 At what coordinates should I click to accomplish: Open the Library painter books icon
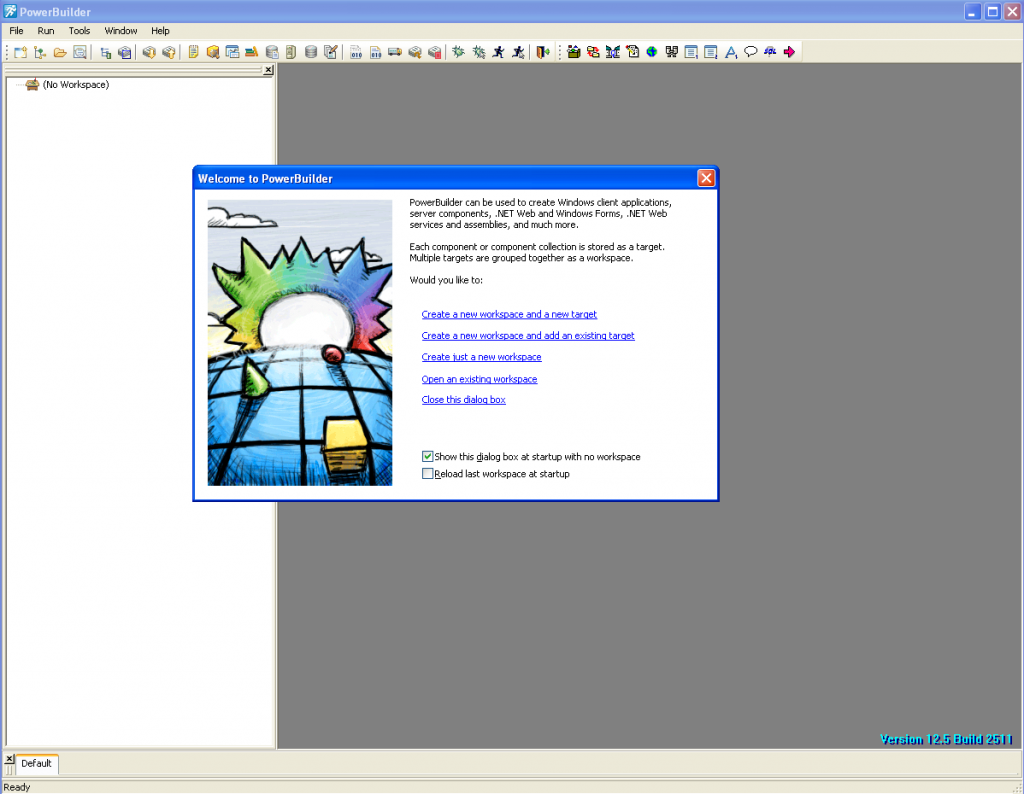coord(252,52)
